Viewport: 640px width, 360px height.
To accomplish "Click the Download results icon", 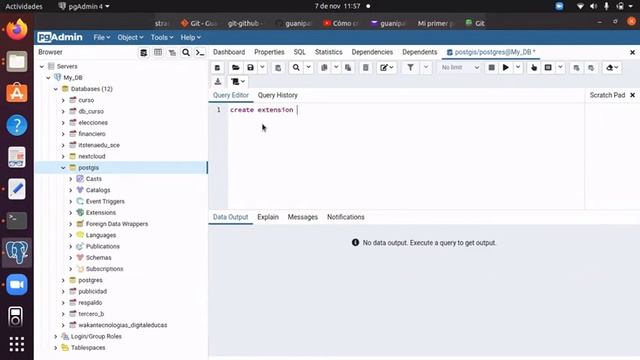I will click(218, 82).
